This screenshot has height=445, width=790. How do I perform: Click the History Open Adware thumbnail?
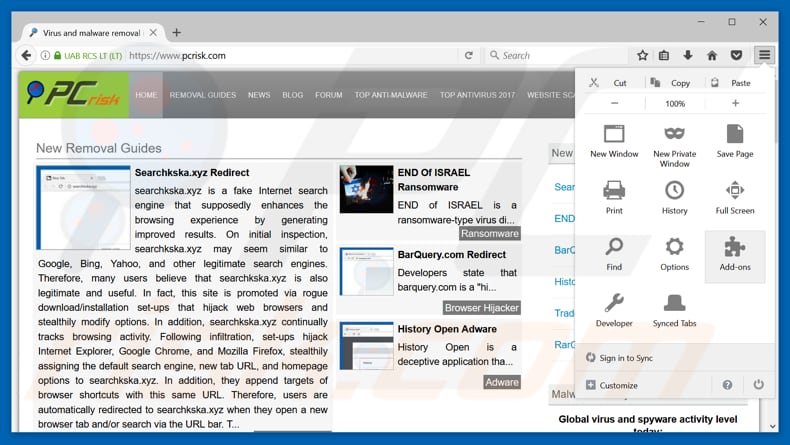click(366, 346)
